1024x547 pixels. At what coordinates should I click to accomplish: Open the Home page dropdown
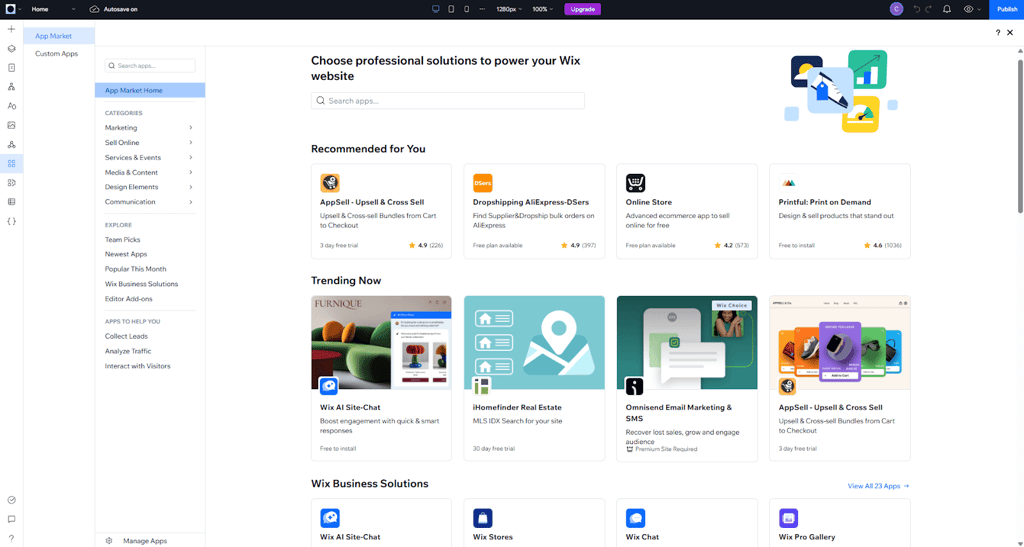(54, 9)
